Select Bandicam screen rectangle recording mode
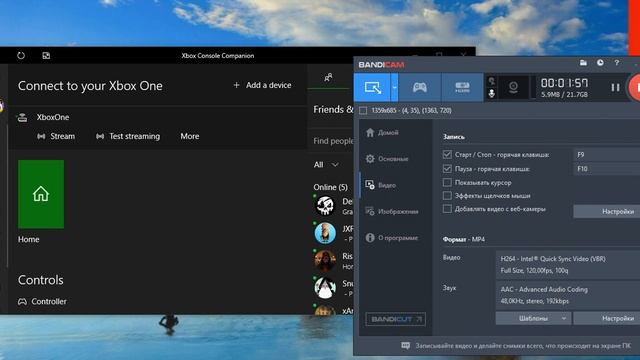The image size is (640, 360). [x=372, y=87]
